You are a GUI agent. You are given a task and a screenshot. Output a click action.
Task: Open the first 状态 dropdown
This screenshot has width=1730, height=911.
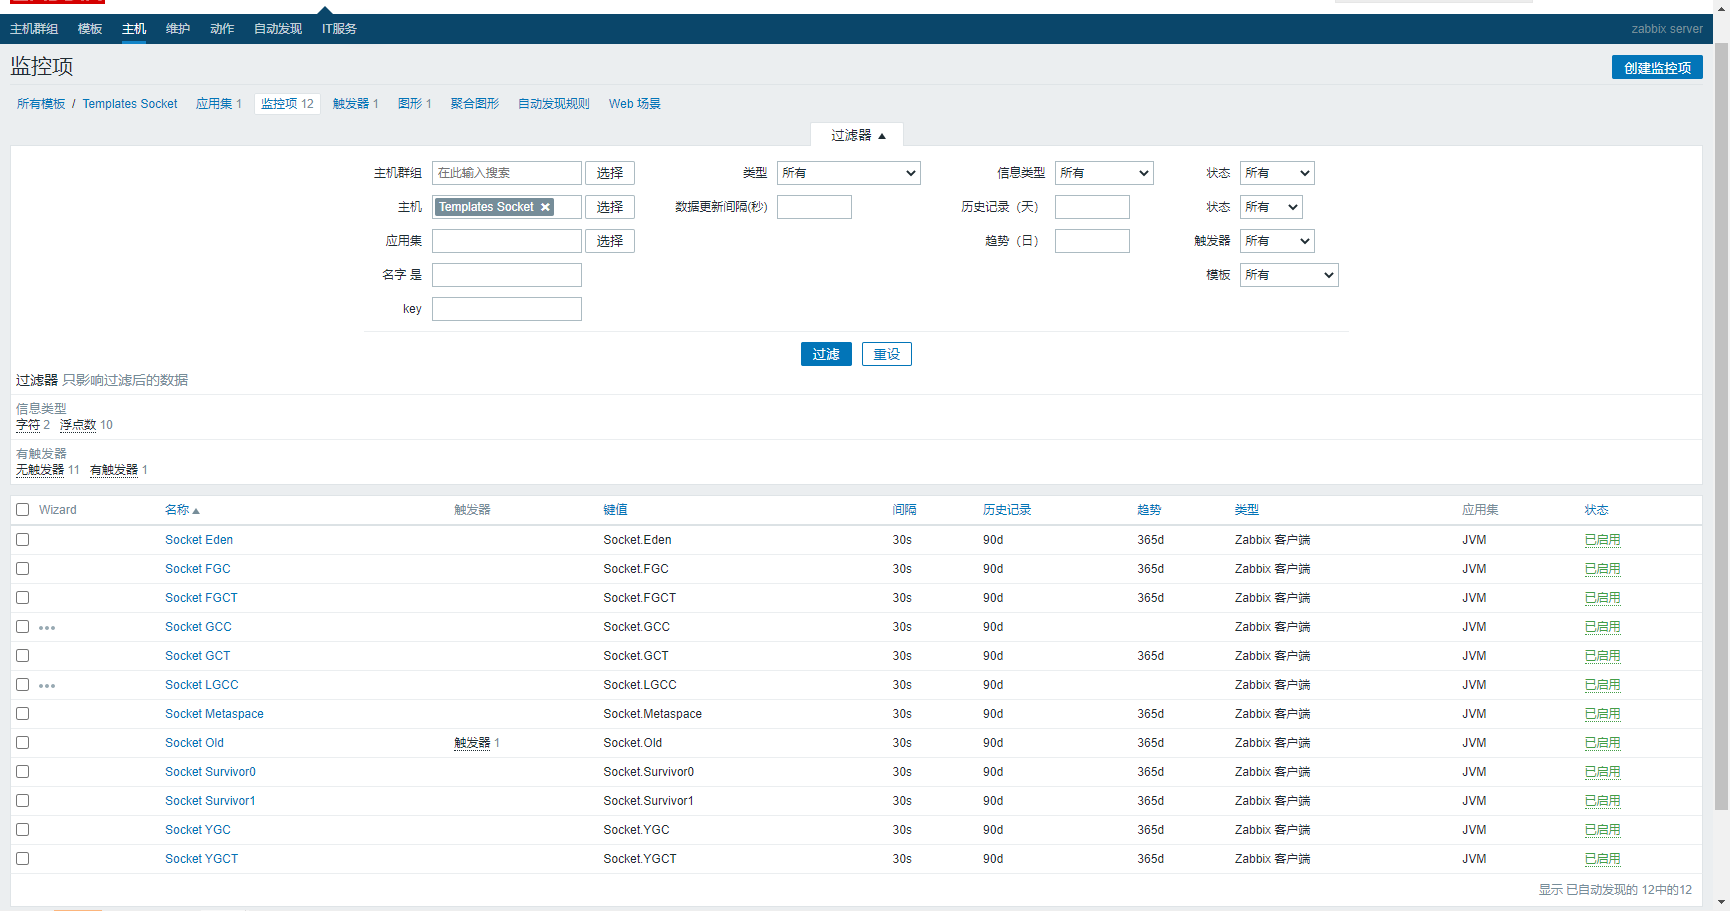(x=1277, y=173)
